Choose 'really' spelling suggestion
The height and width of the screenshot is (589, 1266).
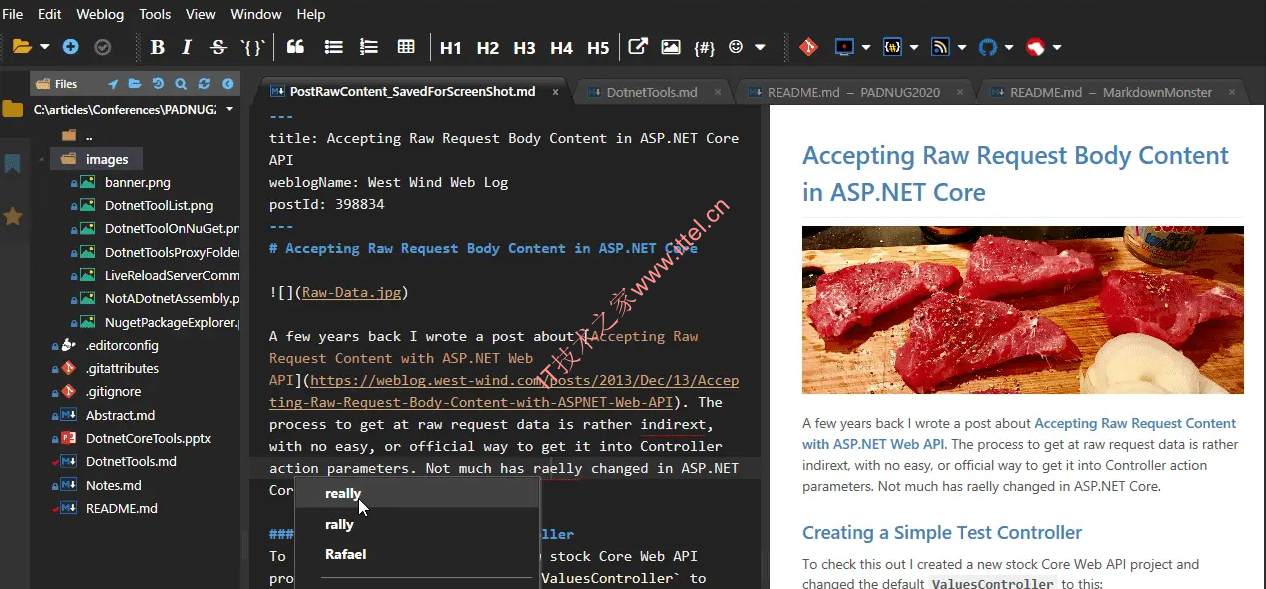[343, 494]
